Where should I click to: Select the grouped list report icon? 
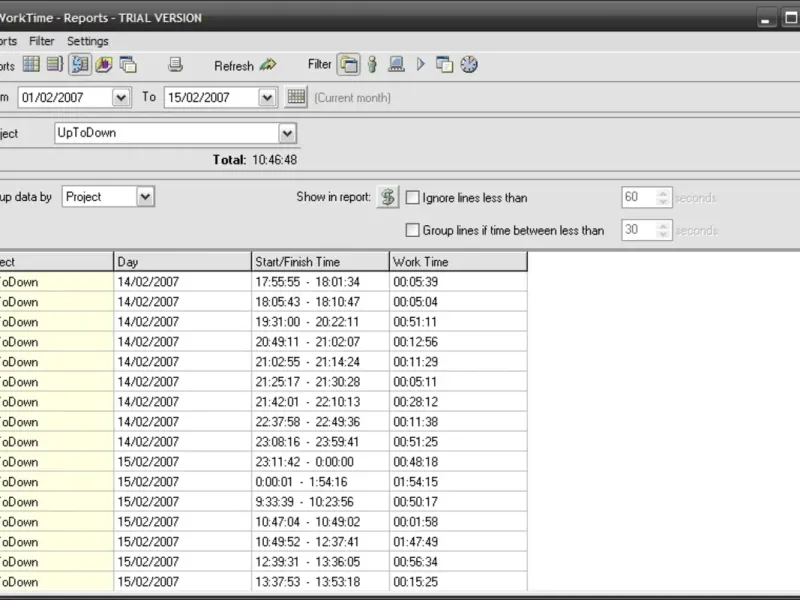point(55,64)
